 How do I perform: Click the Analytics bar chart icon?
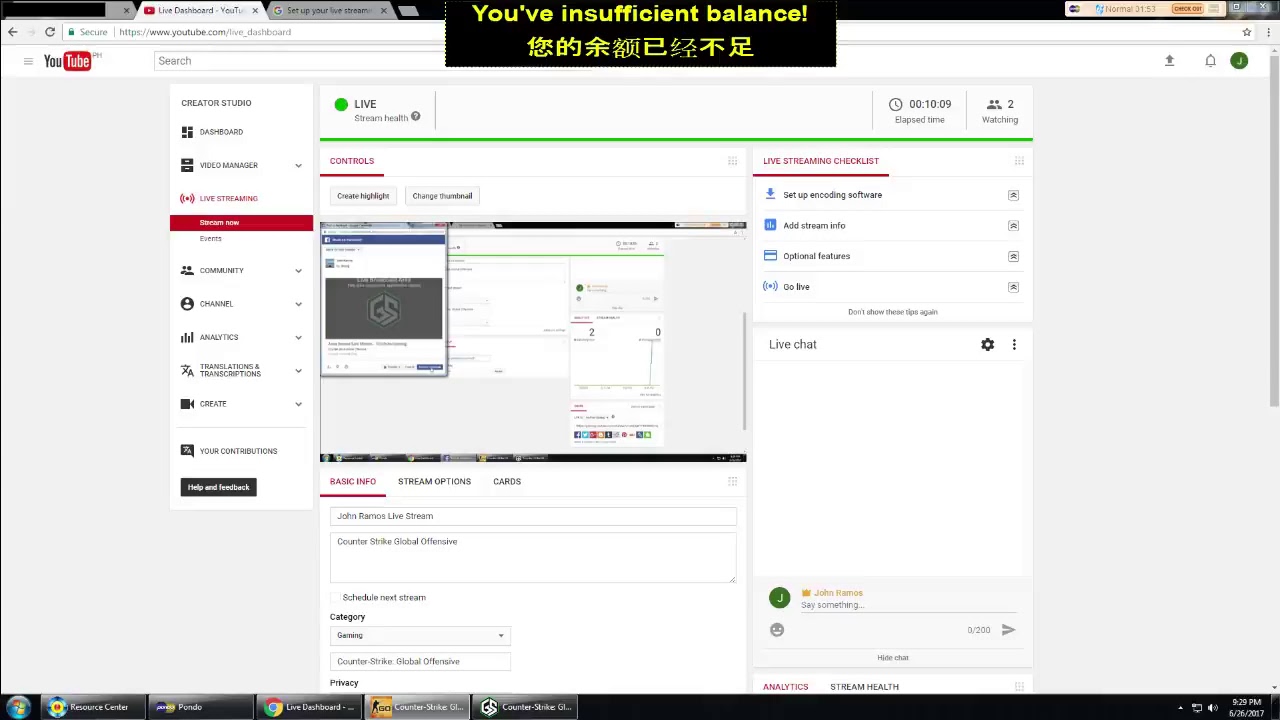187,337
